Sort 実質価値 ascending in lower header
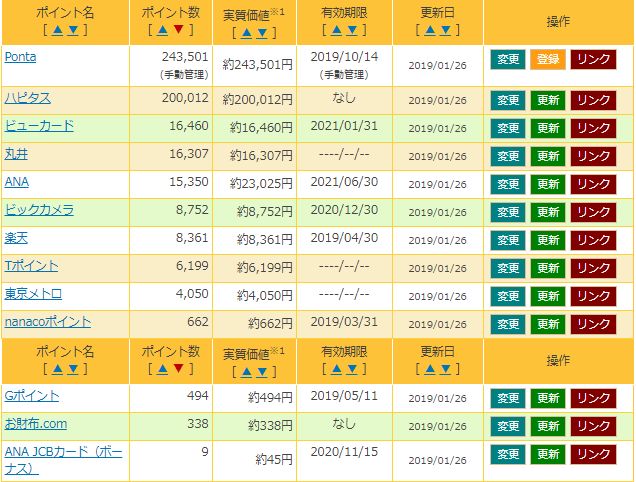This screenshot has height=482, width=636. coord(246,372)
